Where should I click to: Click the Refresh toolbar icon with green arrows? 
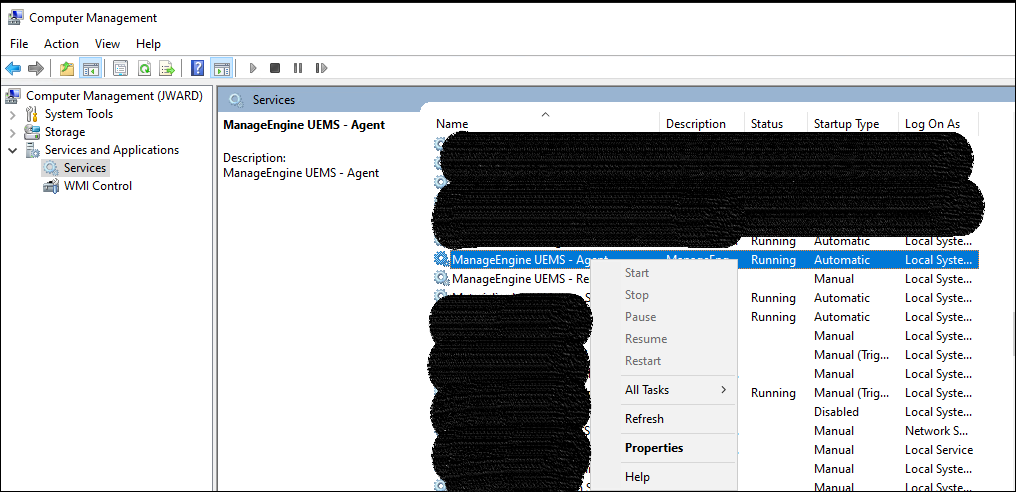[144, 68]
